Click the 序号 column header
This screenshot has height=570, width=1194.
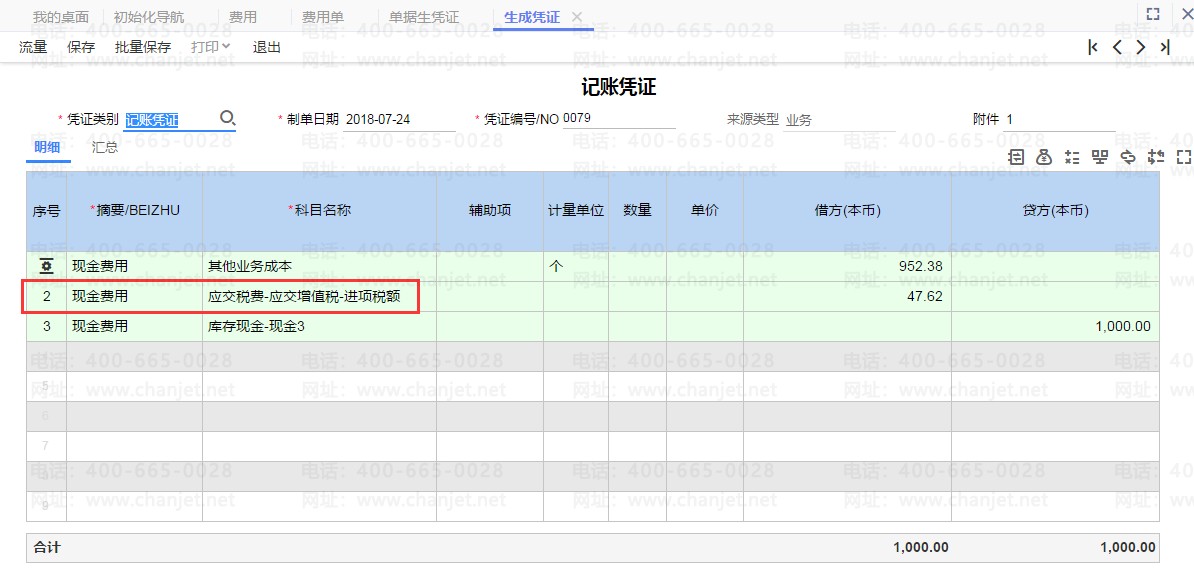(x=46, y=211)
